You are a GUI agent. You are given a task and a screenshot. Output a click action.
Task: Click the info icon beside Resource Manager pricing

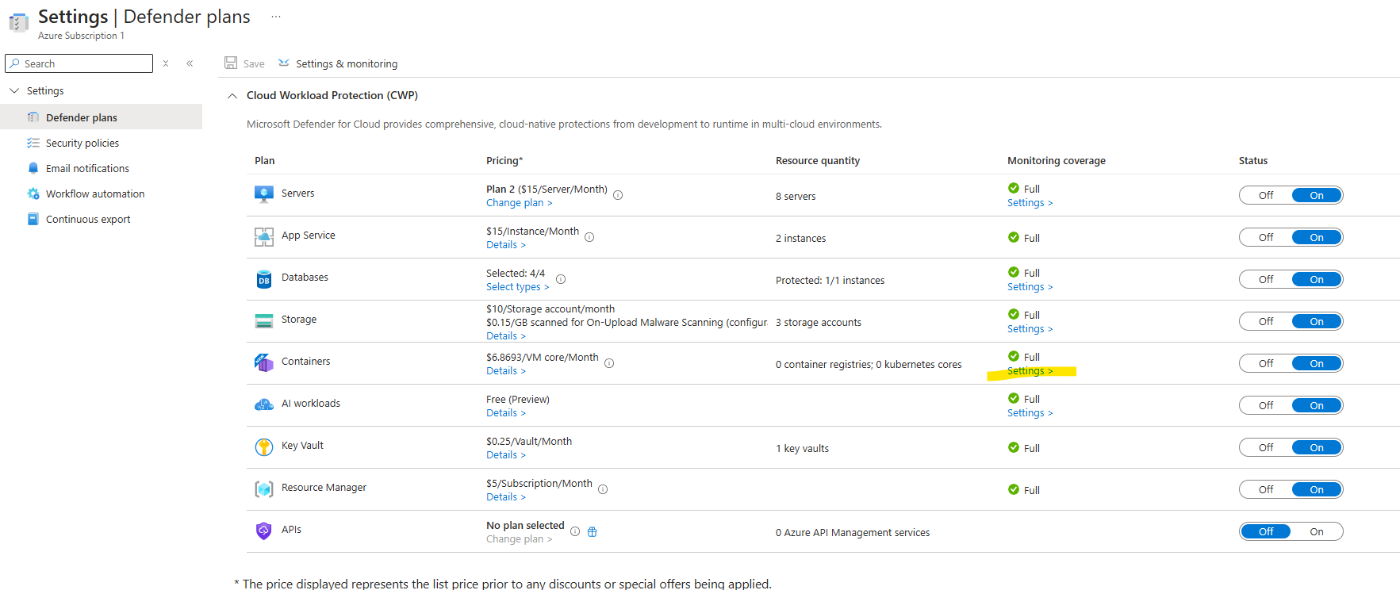(x=603, y=489)
